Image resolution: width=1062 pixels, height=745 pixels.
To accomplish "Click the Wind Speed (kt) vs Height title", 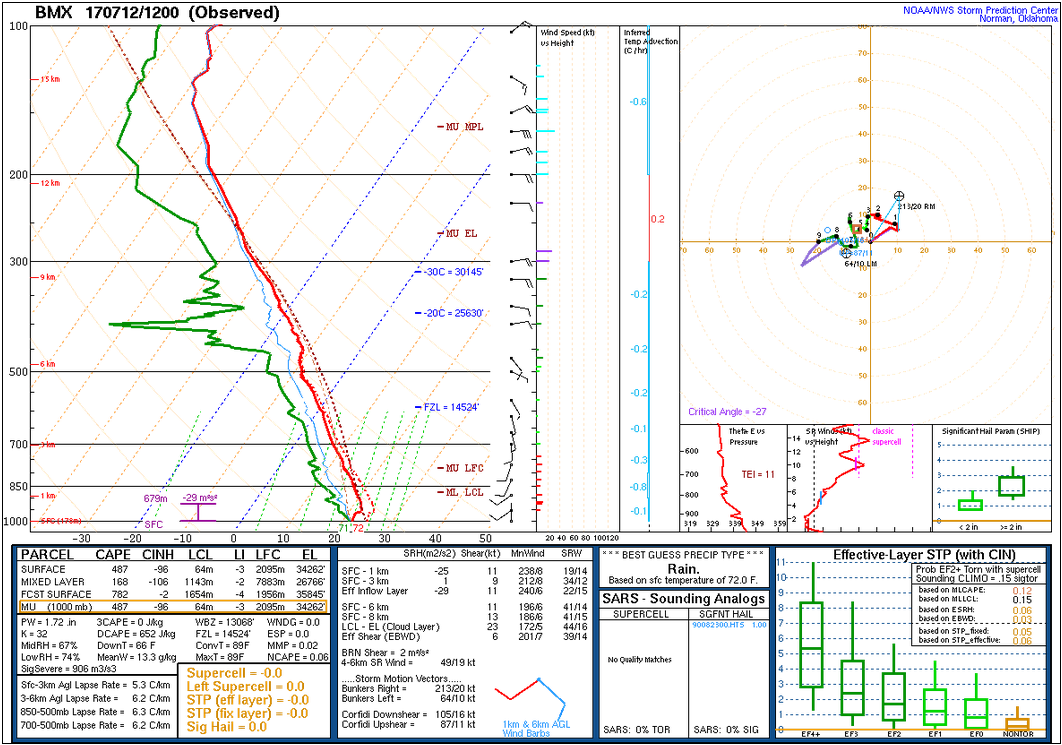I will (568, 38).
